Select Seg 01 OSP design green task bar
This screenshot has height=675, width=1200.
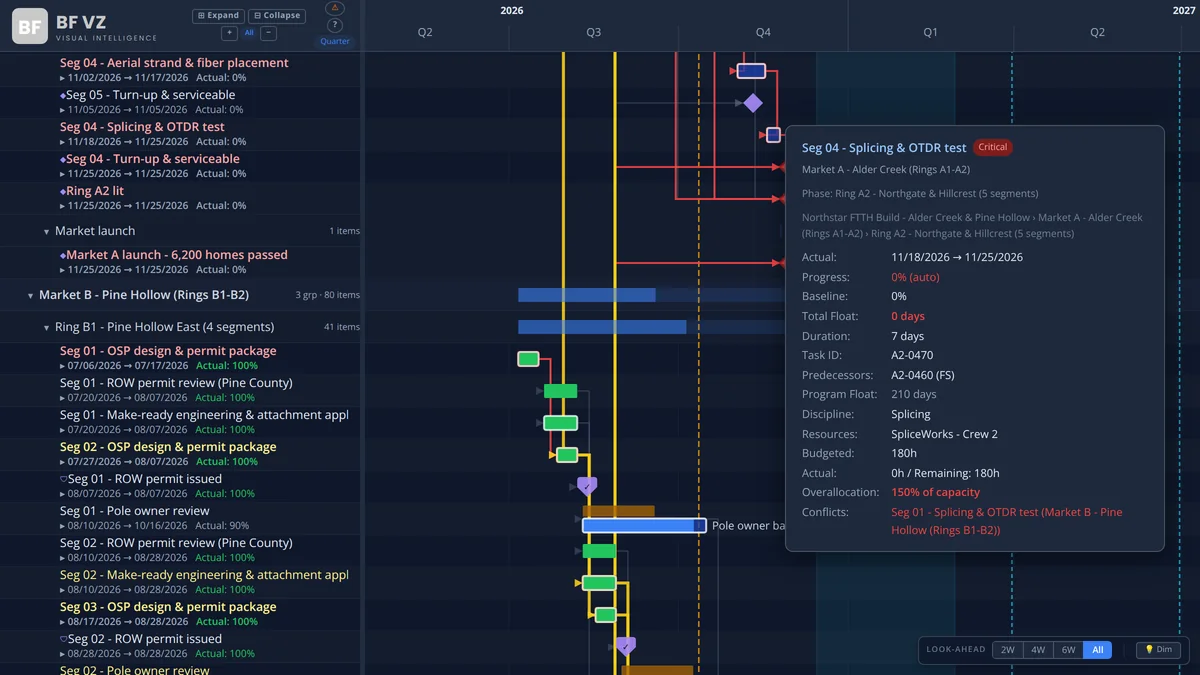(x=528, y=359)
